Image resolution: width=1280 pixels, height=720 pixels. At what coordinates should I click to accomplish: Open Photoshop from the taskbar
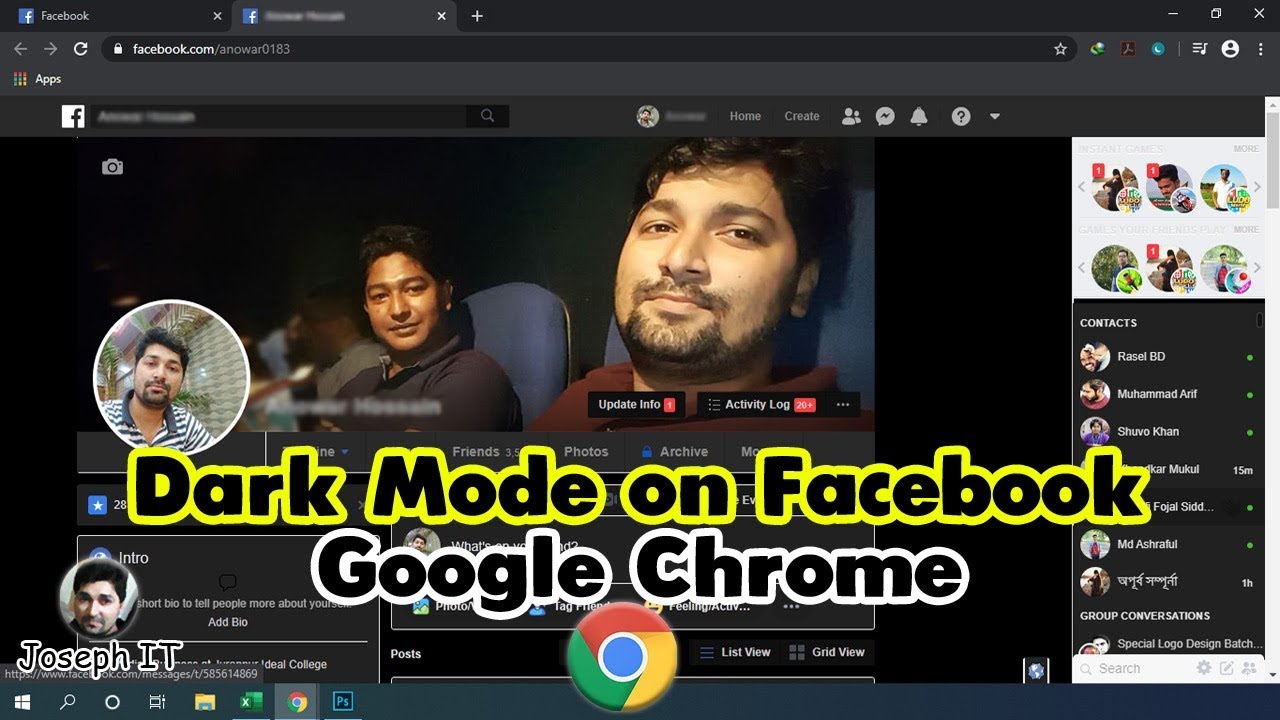coord(343,702)
